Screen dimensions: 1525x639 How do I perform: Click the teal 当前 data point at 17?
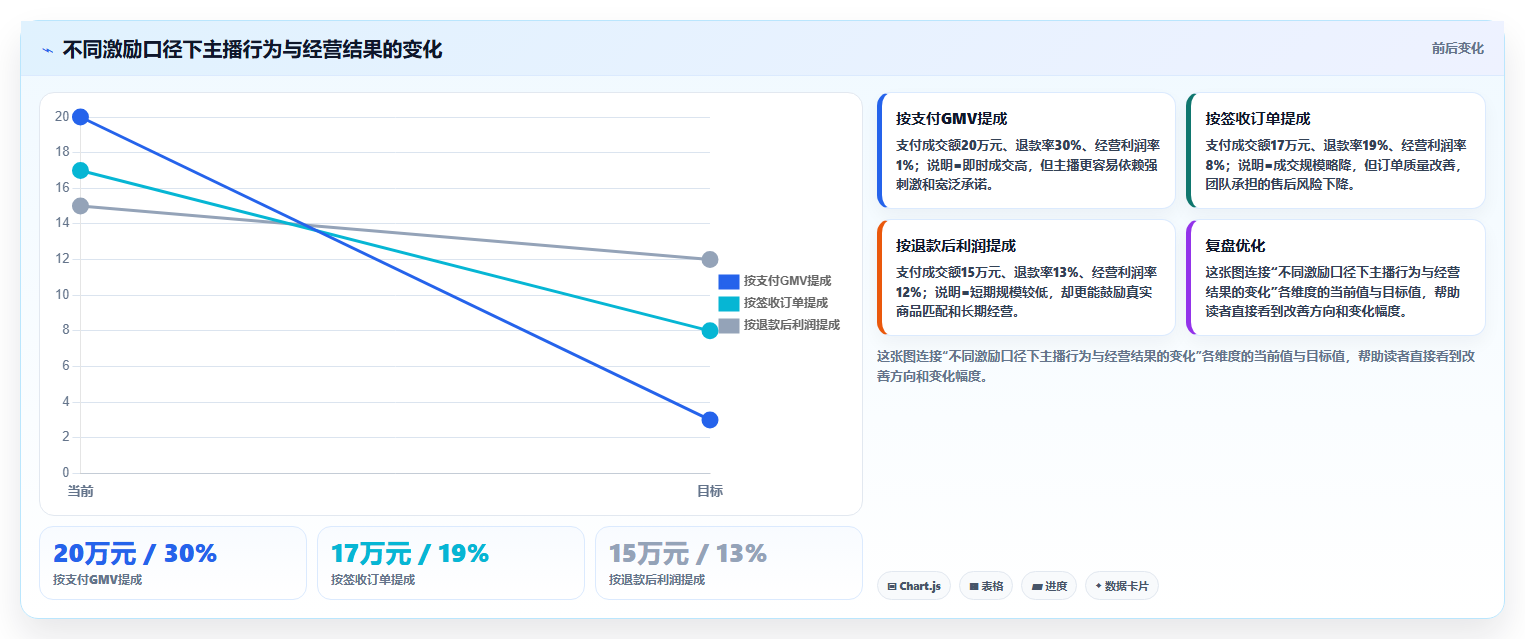pos(80,170)
